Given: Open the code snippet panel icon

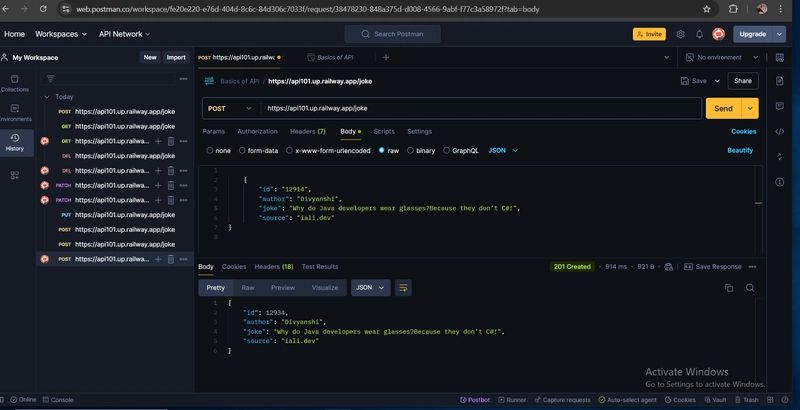Looking at the screenshot, I should click(780, 132).
